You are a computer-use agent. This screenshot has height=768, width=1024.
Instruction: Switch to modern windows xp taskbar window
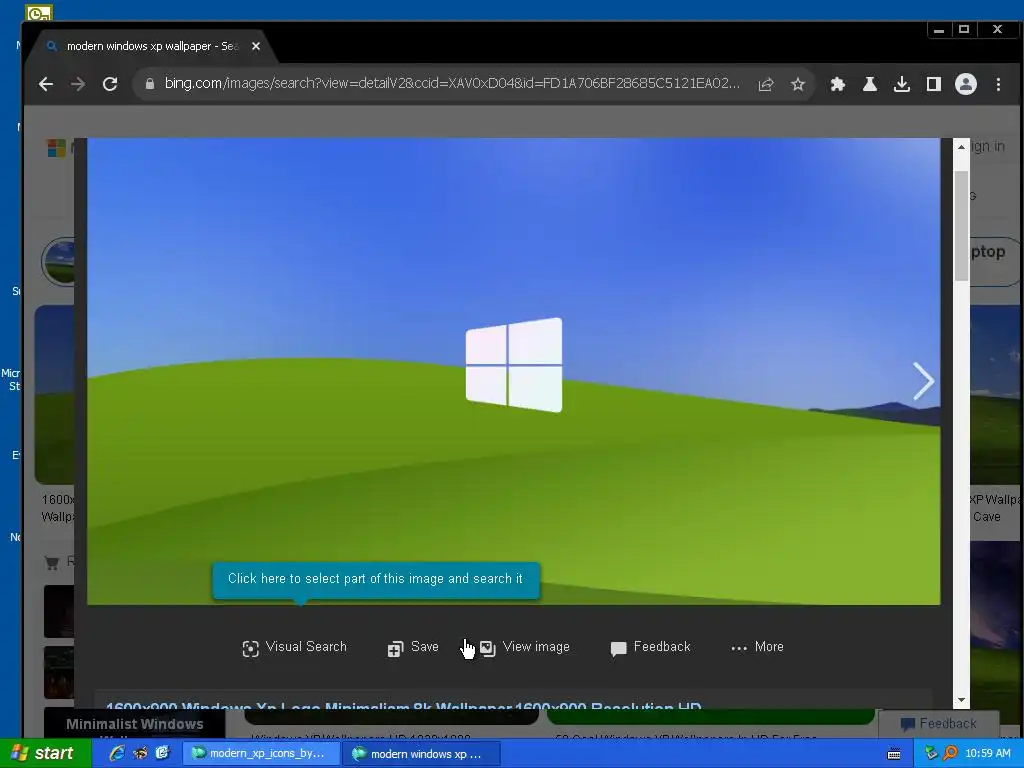(421, 753)
